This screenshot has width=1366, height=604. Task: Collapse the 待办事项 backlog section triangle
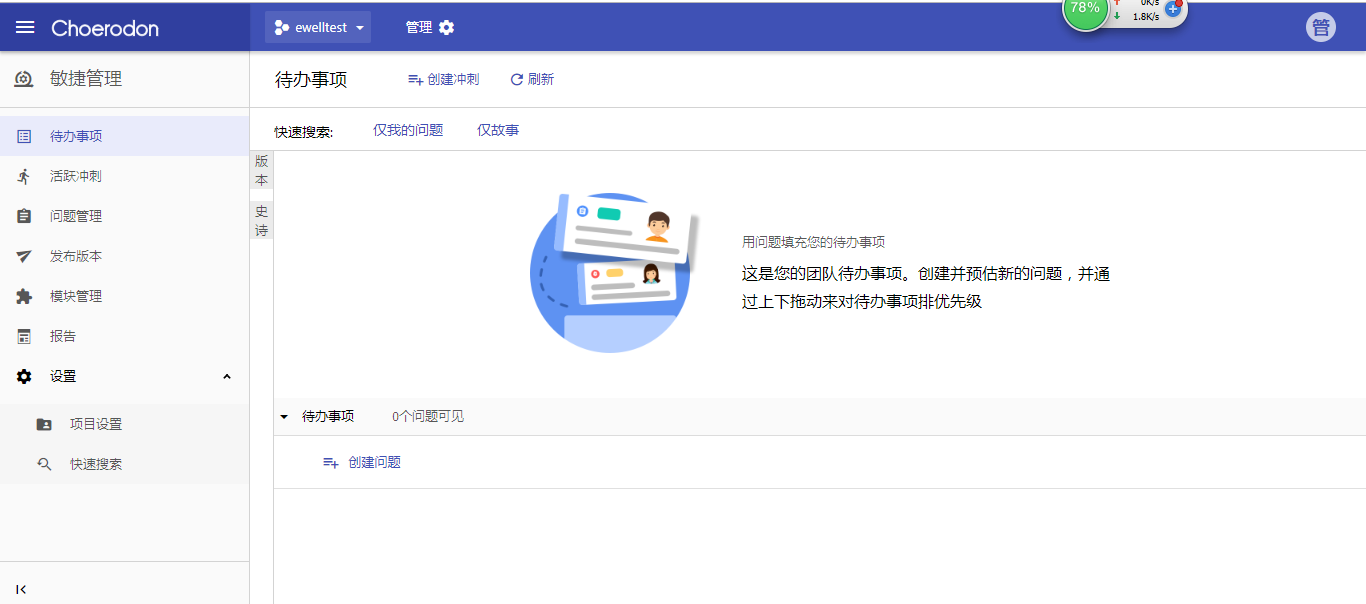[x=284, y=417]
